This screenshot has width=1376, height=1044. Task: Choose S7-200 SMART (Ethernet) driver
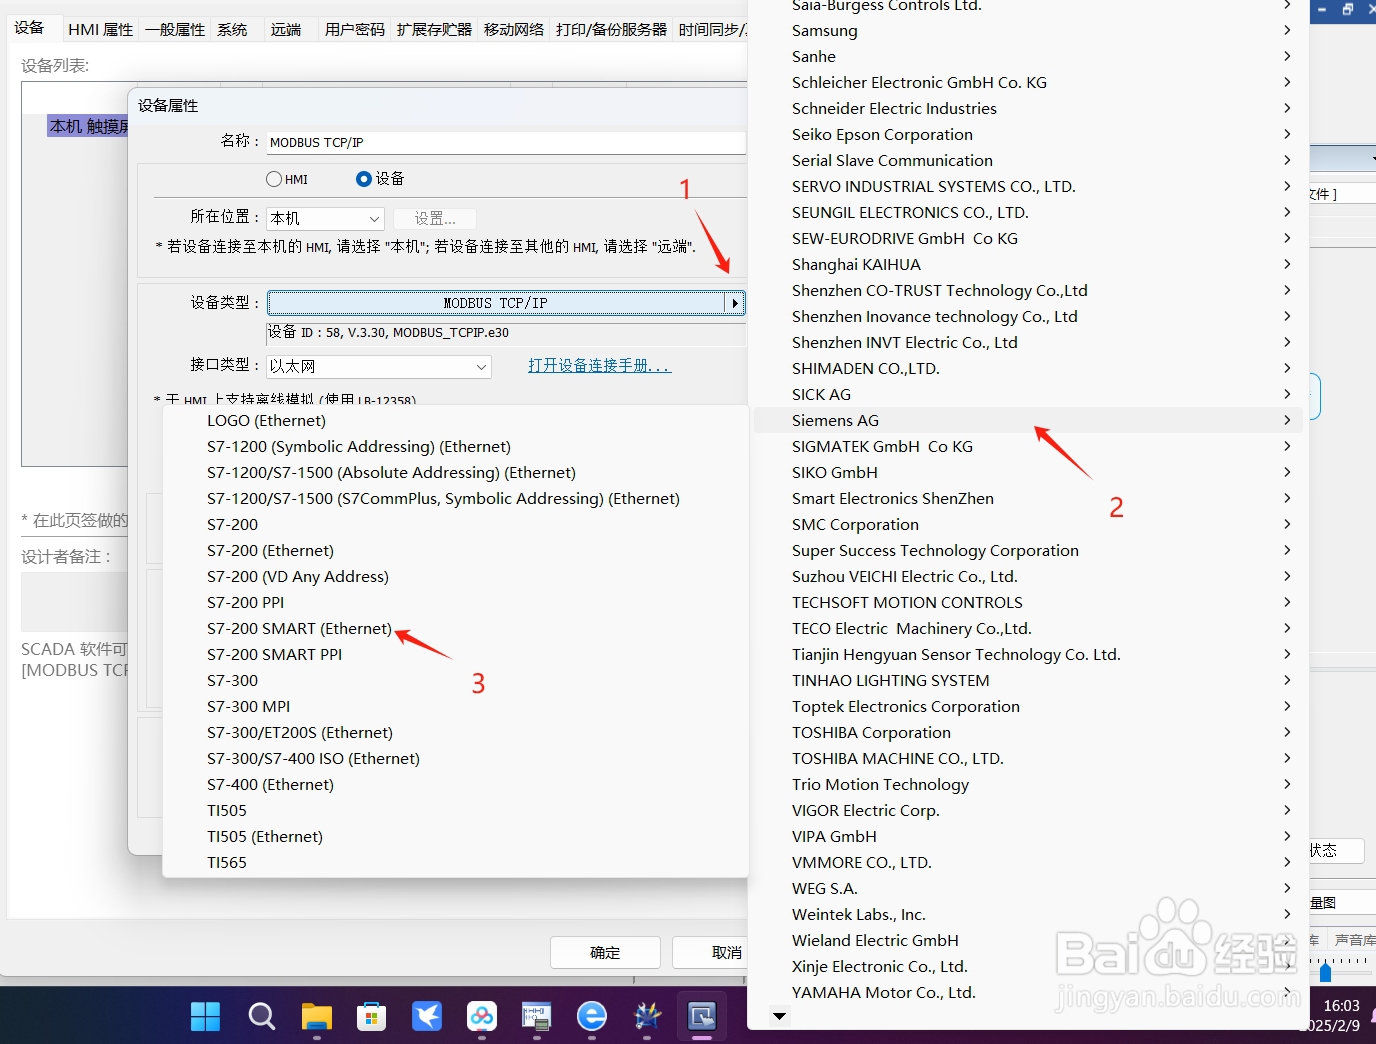point(299,629)
